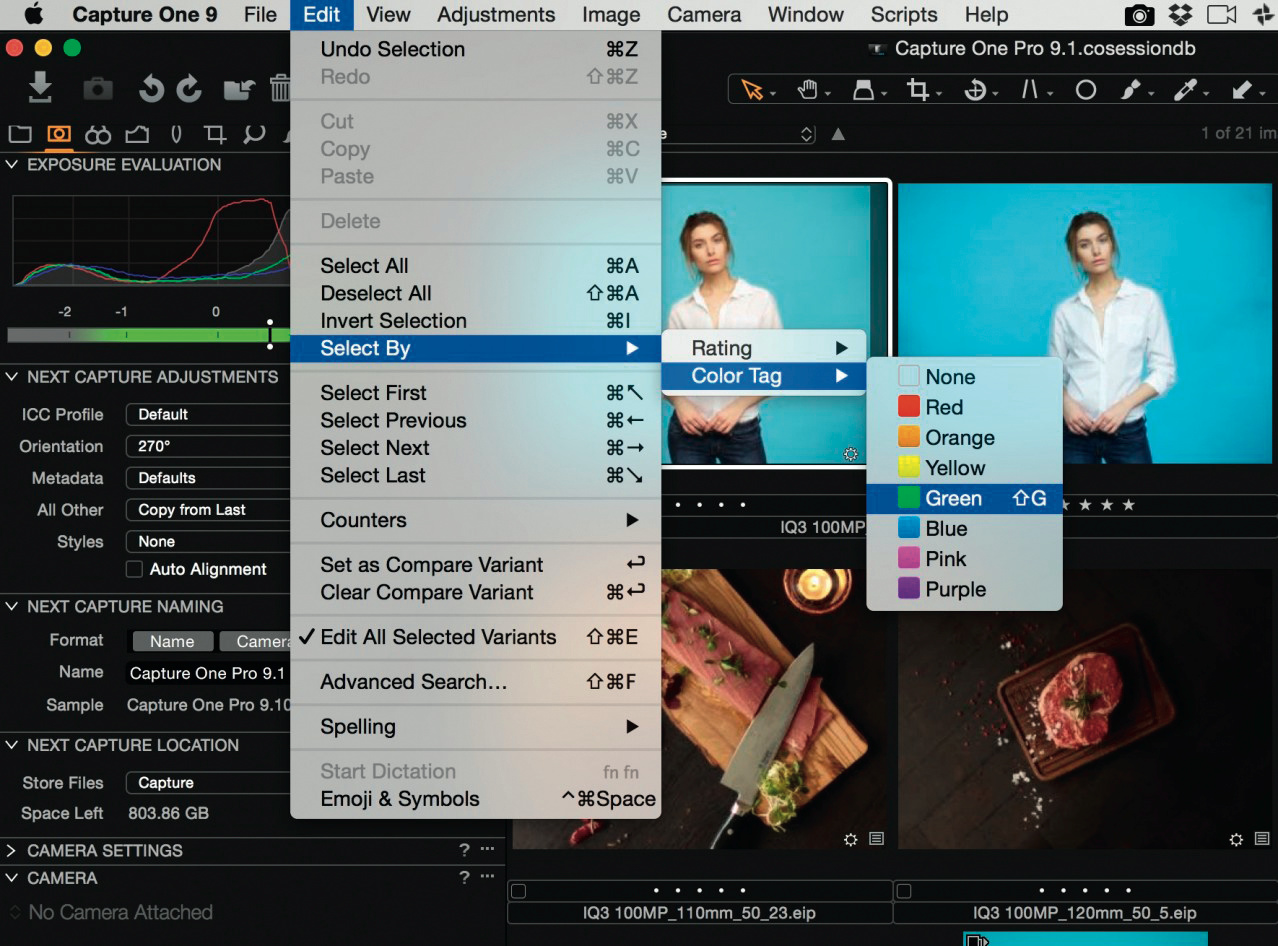The width and height of the screenshot is (1278, 946).
Task: Open the Adjustments menu in menu bar
Action: tap(496, 15)
